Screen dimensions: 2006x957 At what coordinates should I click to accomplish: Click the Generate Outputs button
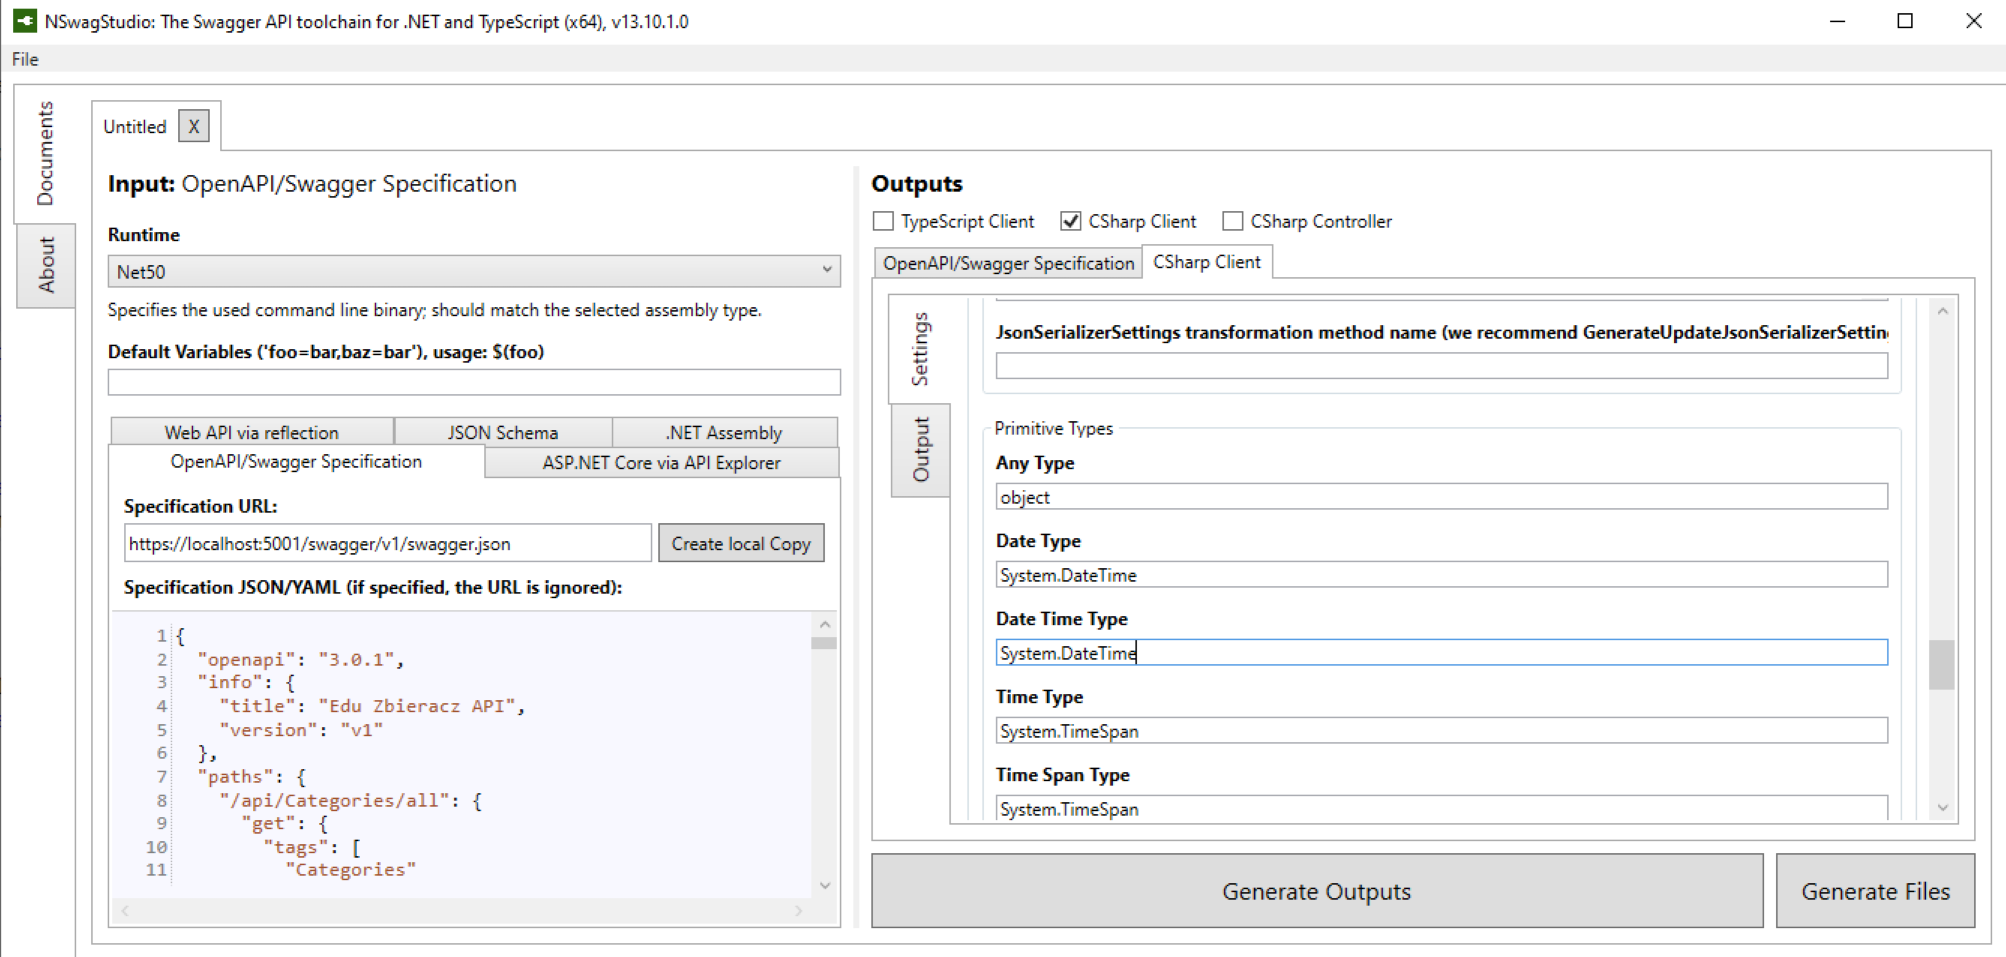point(1317,891)
